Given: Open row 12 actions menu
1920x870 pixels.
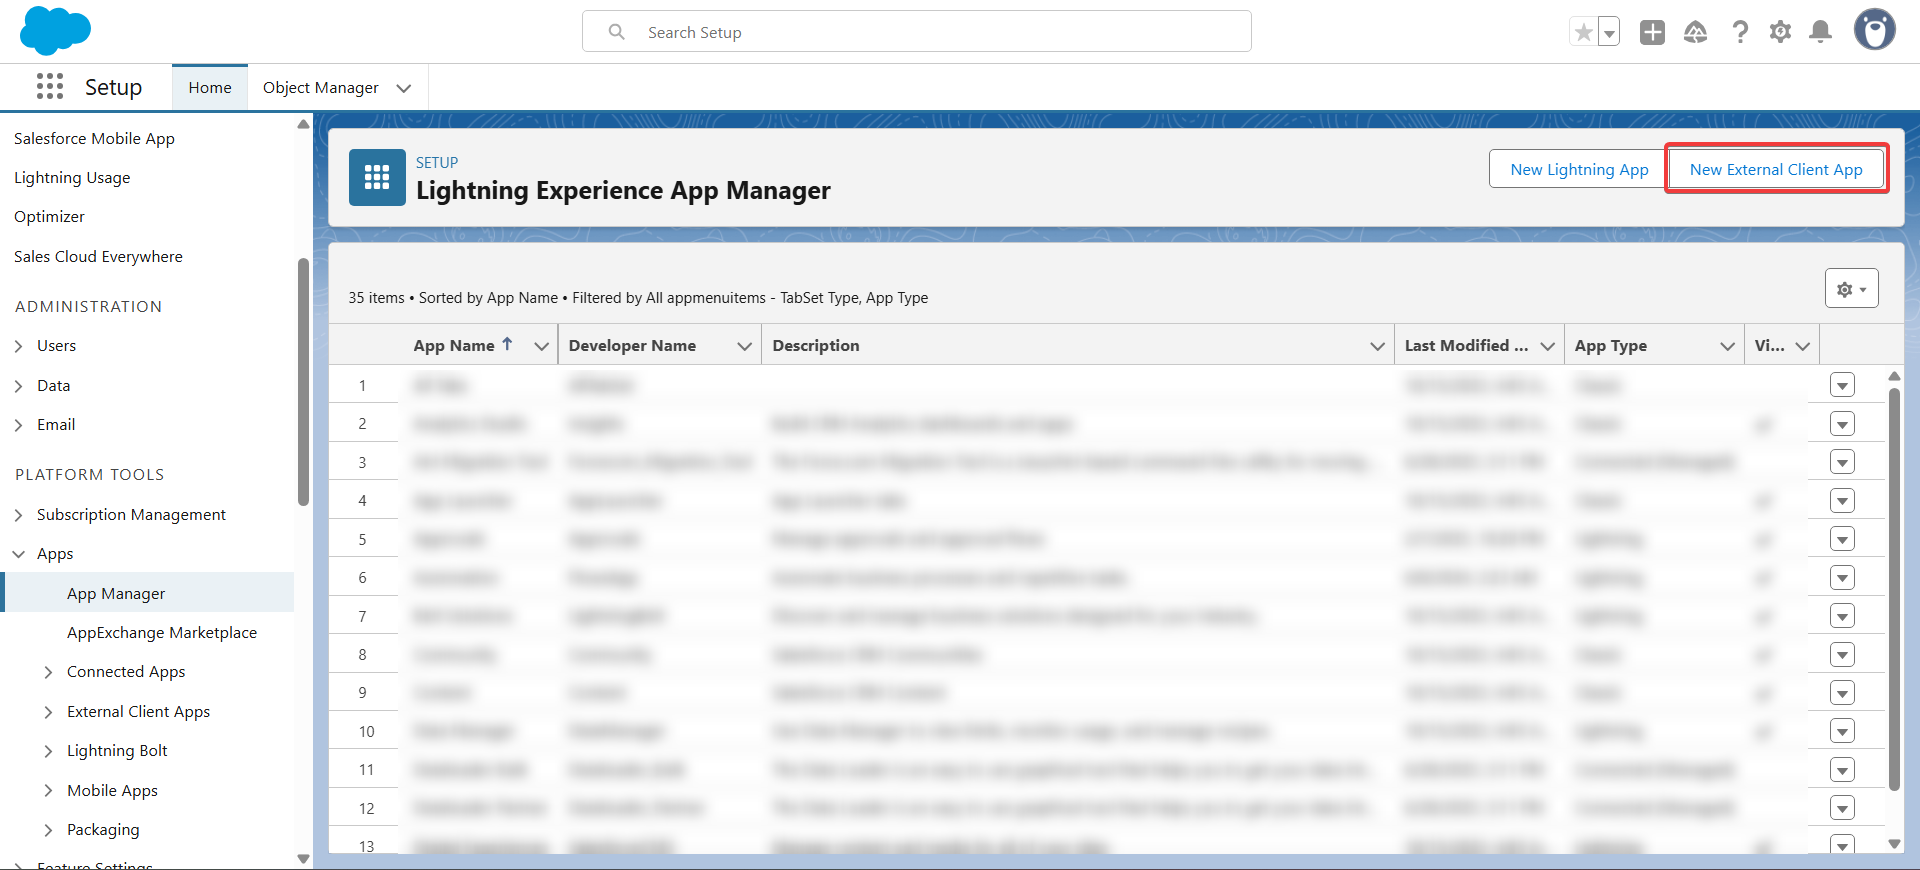Looking at the screenshot, I should [x=1842, y=808].
